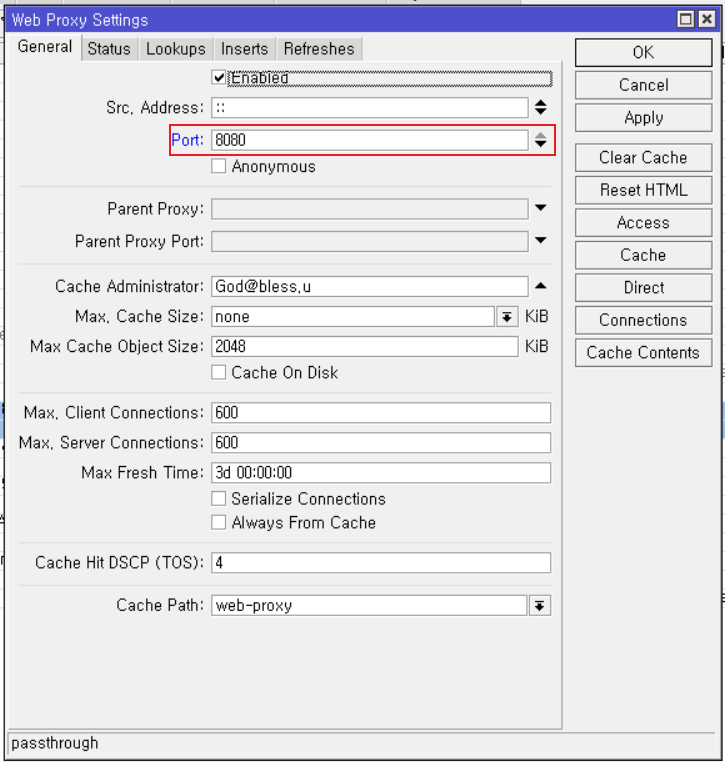This screenshot has height=762, width=725.
Task: Open the Lookups tab
Action: pyautogui.click(x=176, y=49)
